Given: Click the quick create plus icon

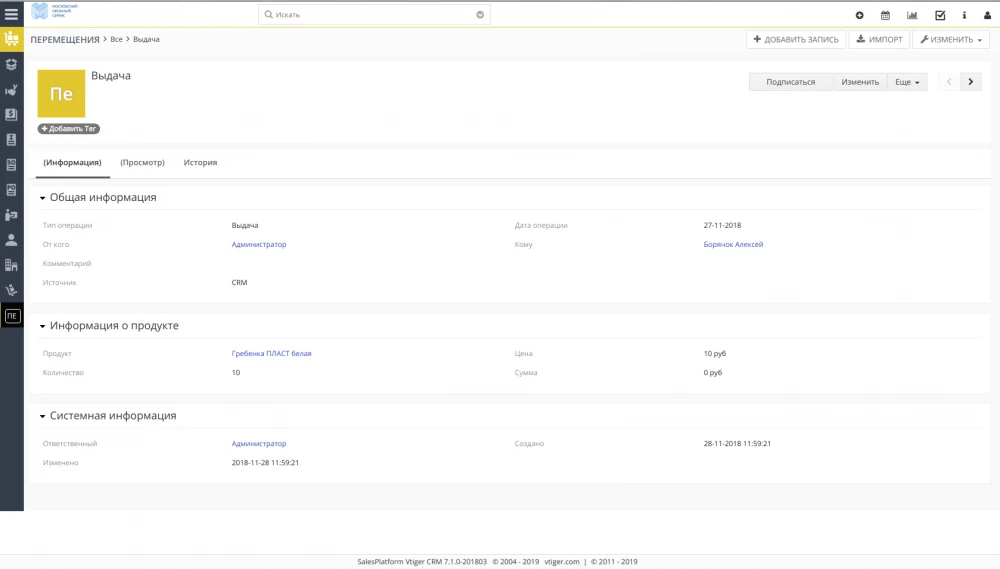Looking at the screenshot, I should pyautogui.click(x=859, y=15).
